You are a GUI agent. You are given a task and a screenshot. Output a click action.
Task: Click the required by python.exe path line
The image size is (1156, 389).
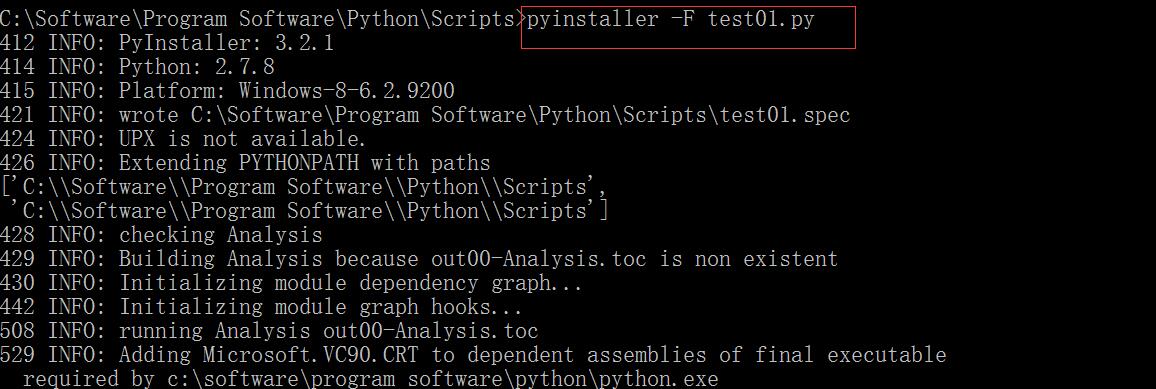pyautogui.click(x=371, y=379)
